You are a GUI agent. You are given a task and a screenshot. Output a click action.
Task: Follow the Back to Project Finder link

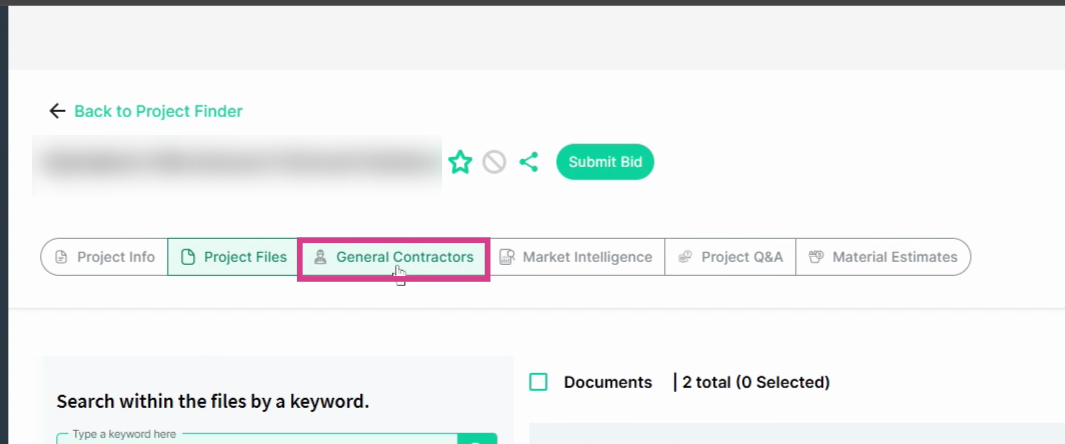pos(158,111)
